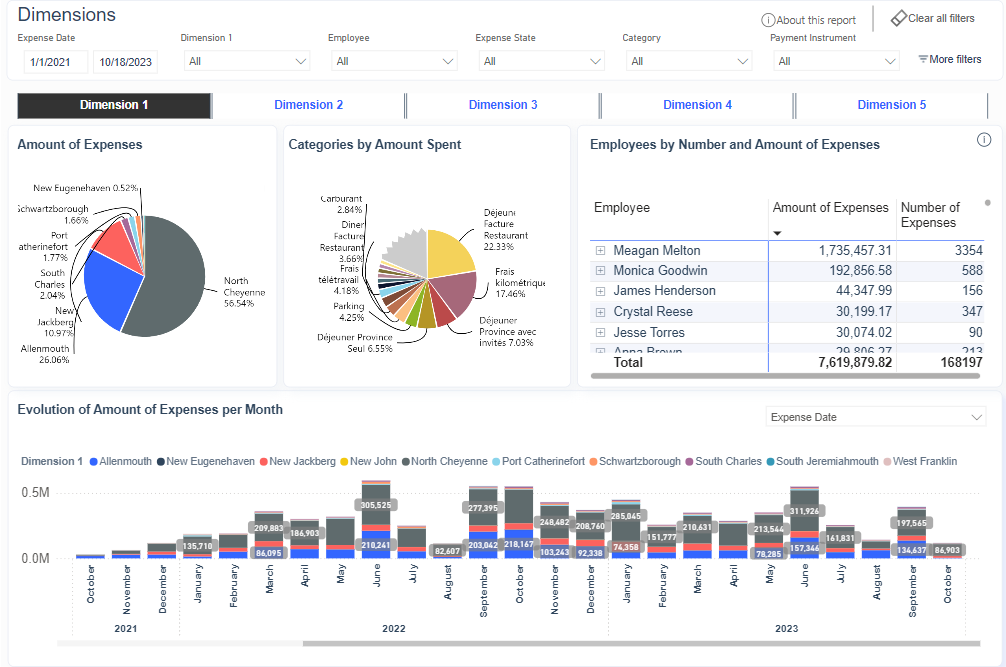1006x667 pixels.
Task: Click the eraser icon for Clear all filters
Action: point(898,18)
